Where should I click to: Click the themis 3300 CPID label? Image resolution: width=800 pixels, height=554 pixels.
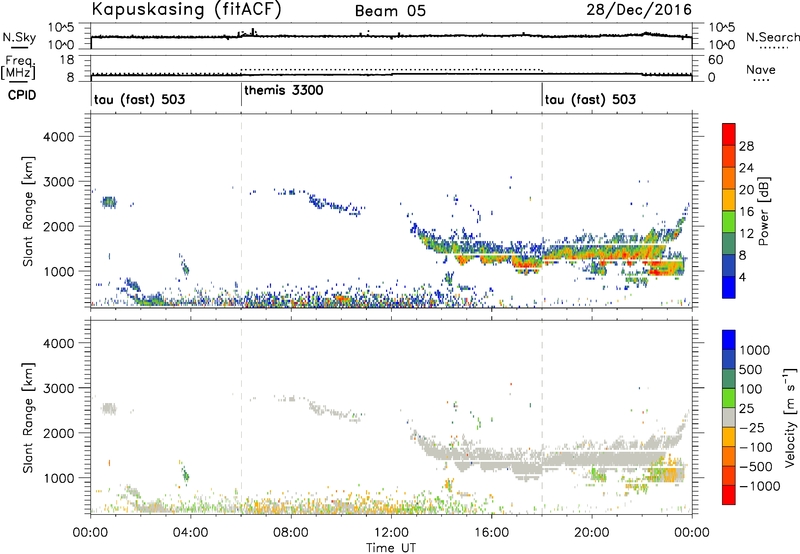pos(284,90)
